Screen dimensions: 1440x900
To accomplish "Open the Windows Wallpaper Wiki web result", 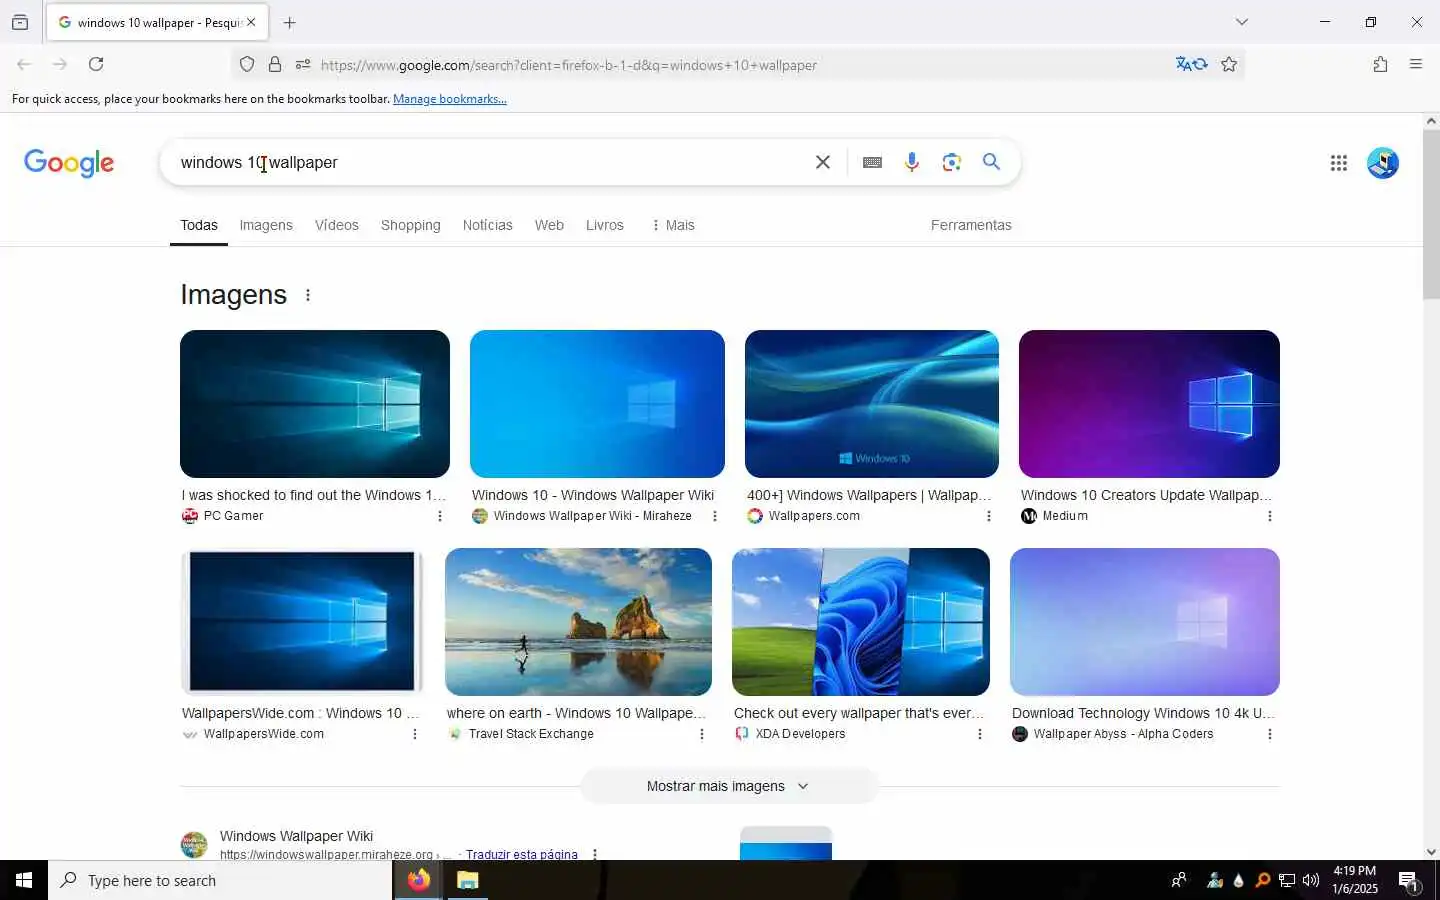I will (296, 836).
